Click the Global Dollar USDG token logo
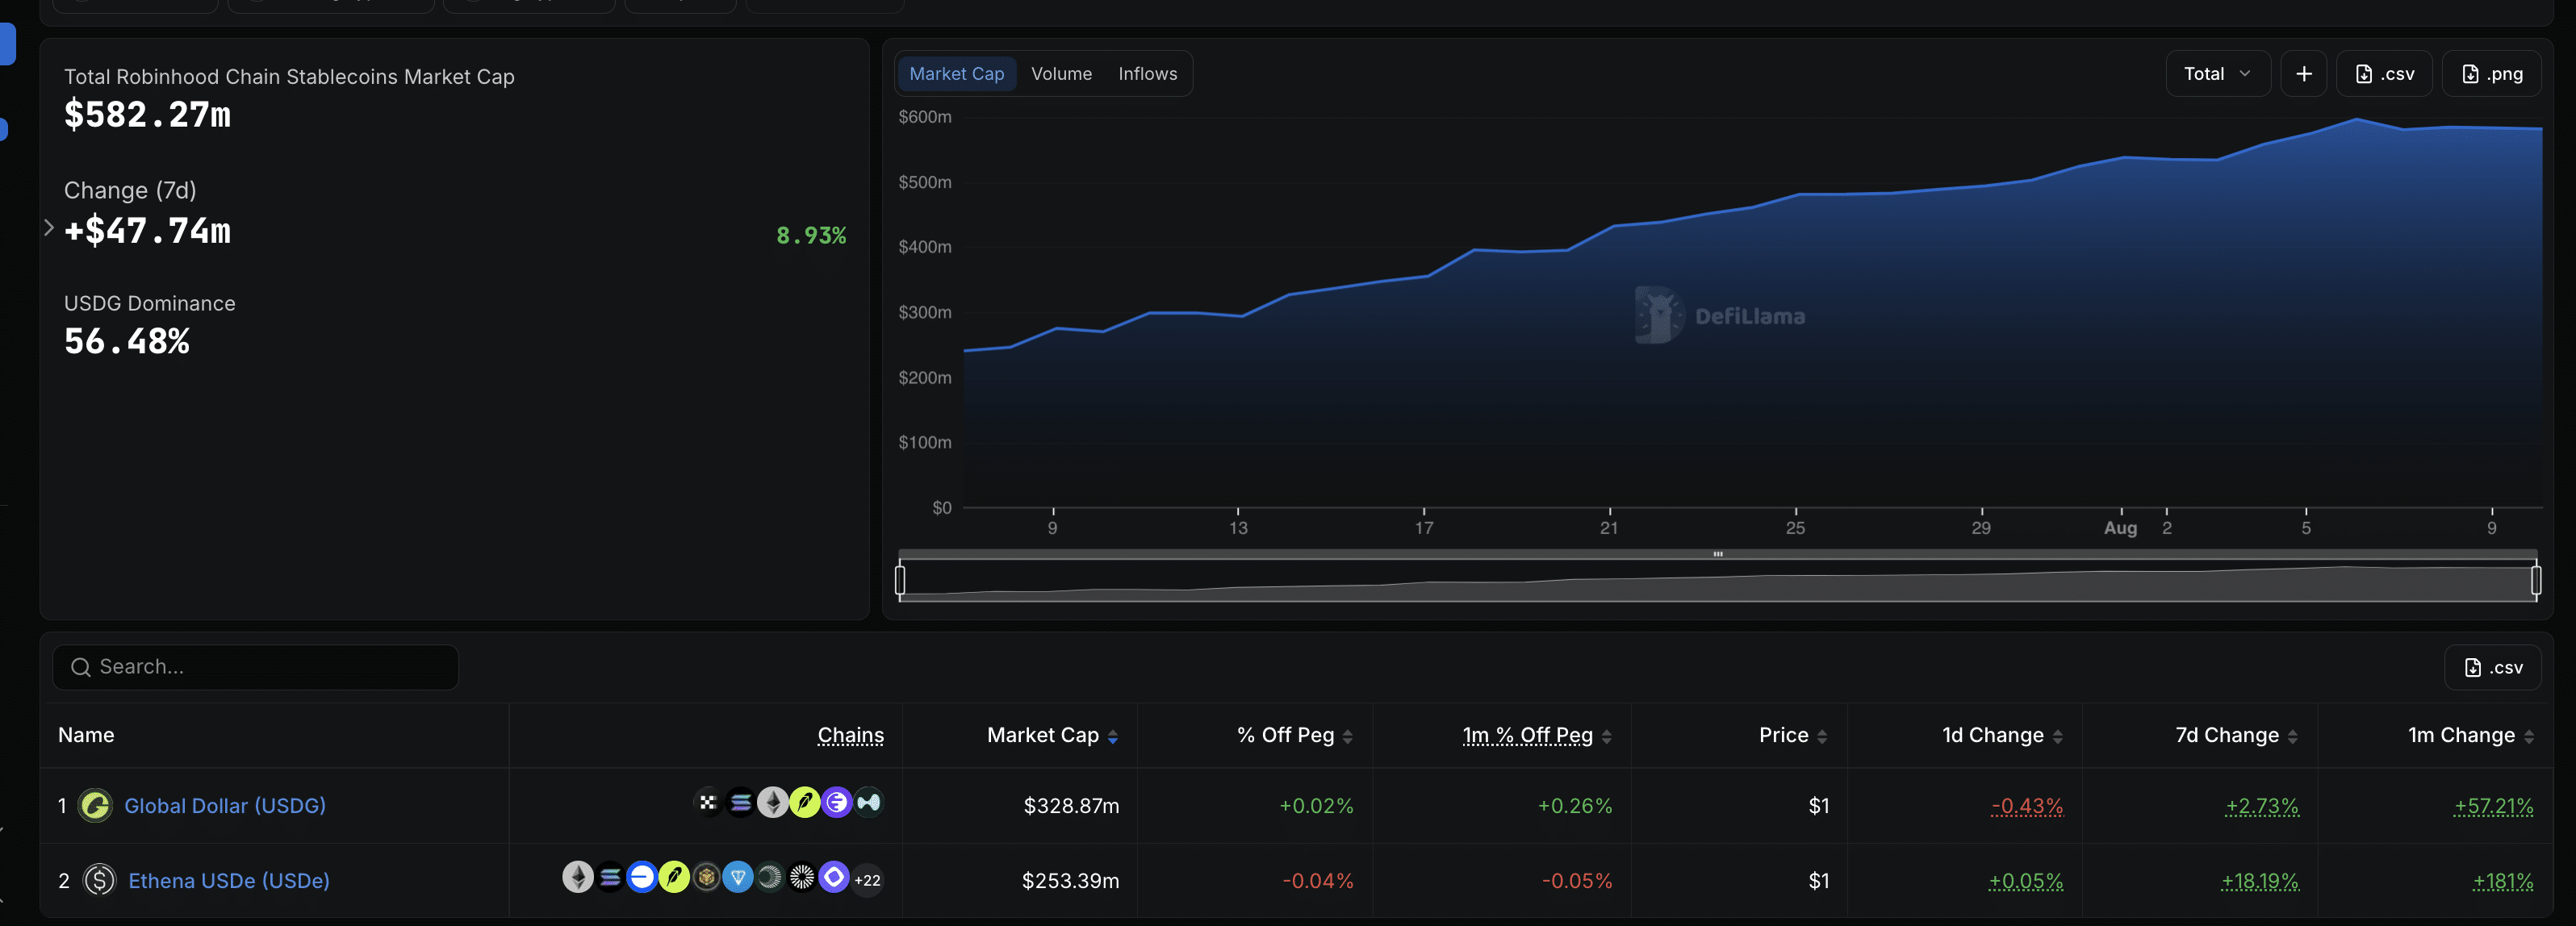 (95, 805)
